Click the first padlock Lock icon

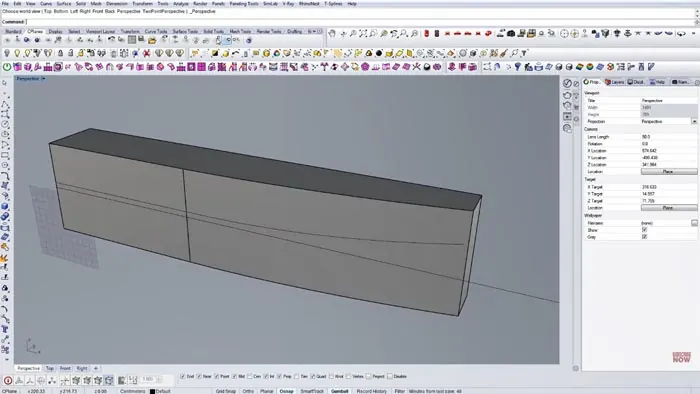tap(60, 54)
